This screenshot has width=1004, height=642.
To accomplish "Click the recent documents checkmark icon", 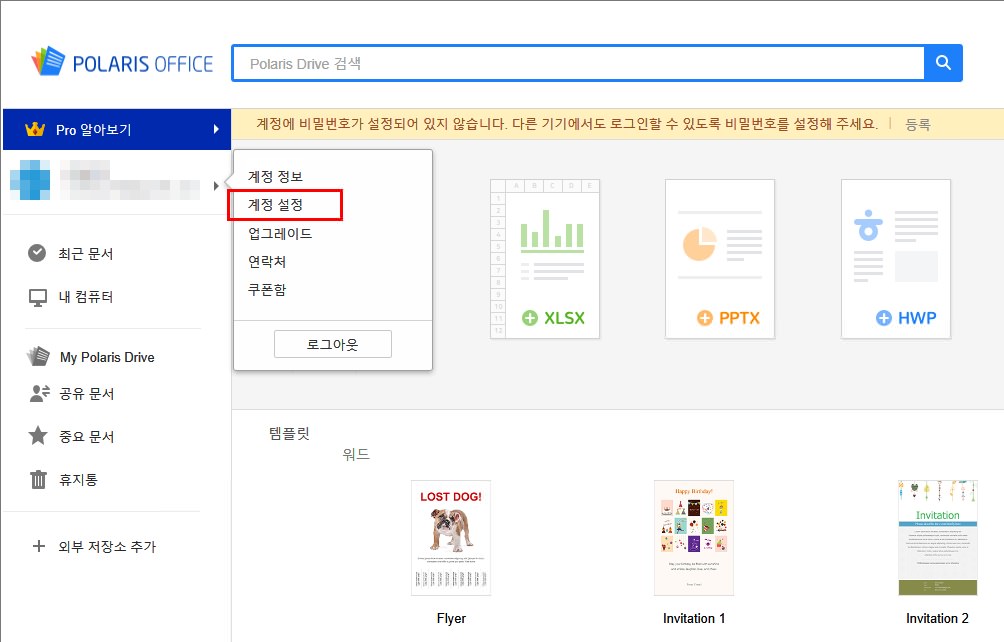I will tap(37, 253).
